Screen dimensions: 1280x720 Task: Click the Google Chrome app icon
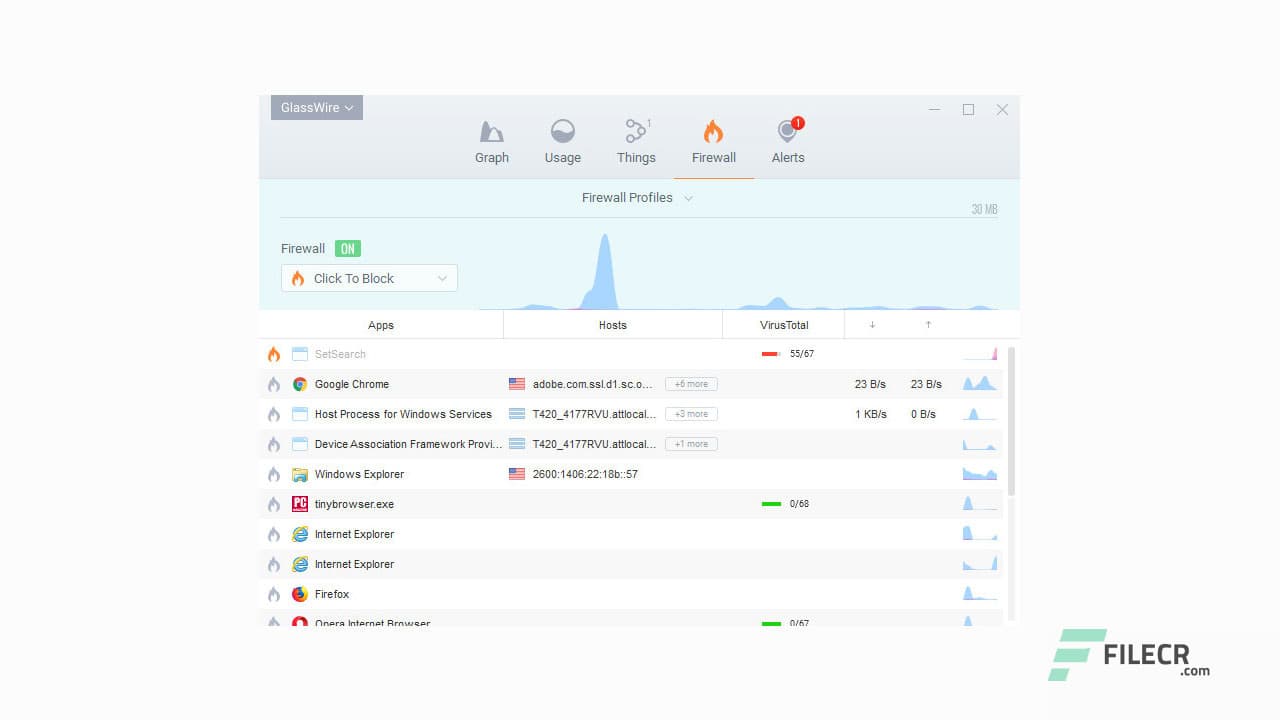click(299, 384)
